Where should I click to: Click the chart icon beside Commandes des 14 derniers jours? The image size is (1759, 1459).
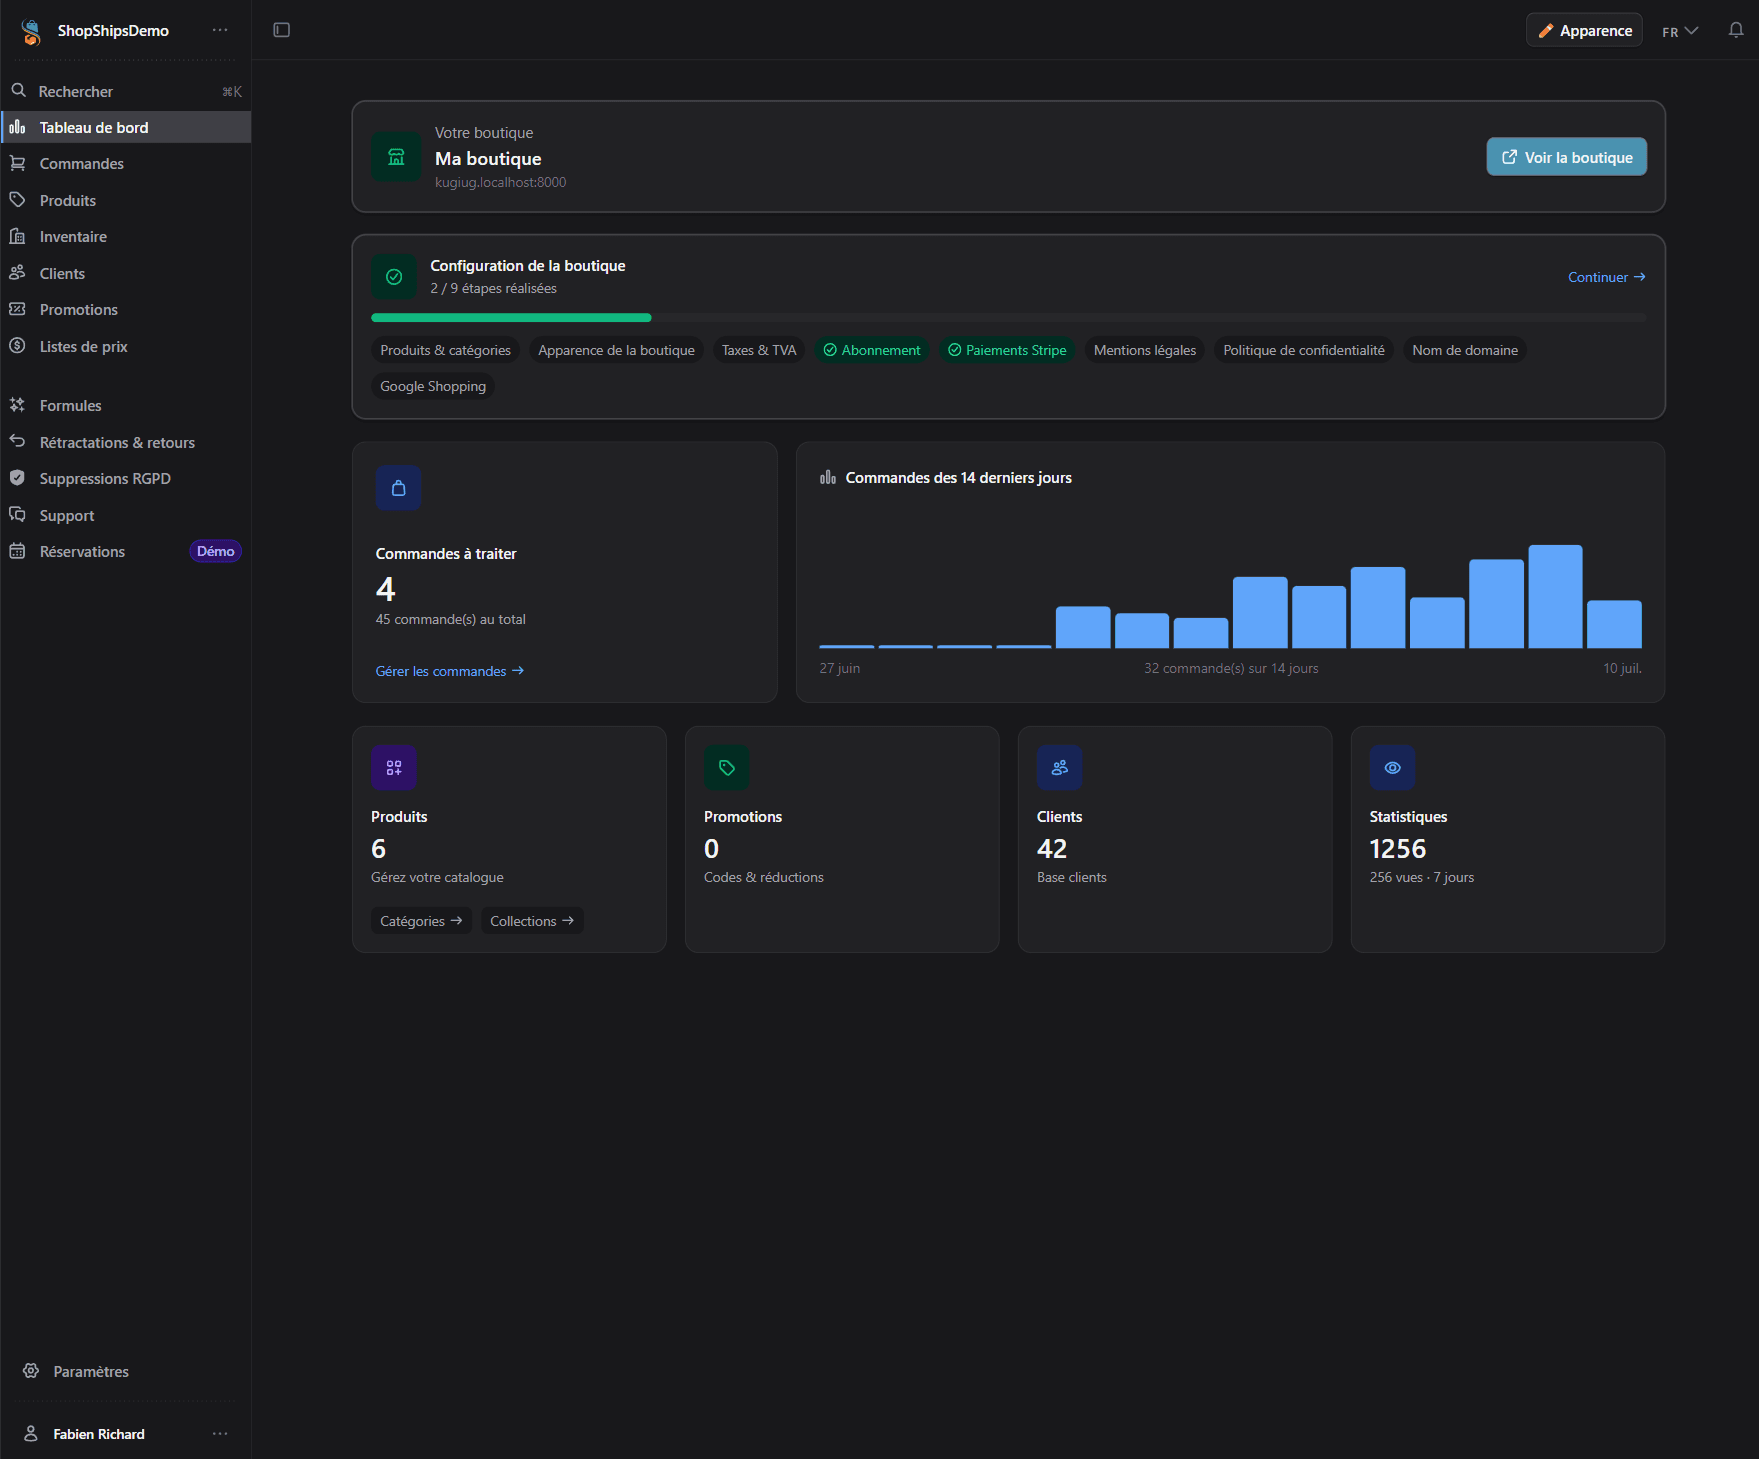tap(828, 477)
